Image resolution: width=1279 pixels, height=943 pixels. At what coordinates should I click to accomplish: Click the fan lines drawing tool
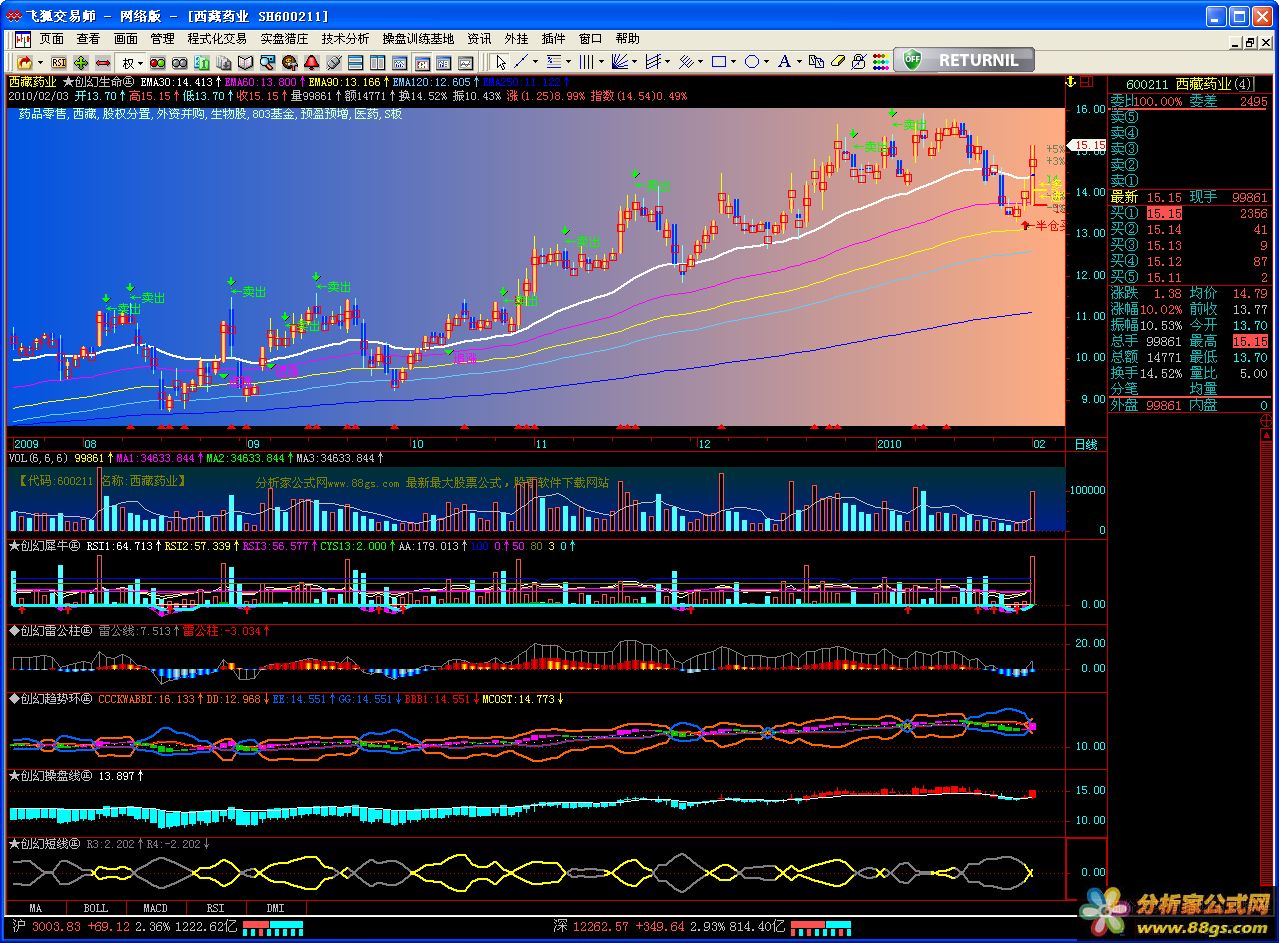point(619,62)
